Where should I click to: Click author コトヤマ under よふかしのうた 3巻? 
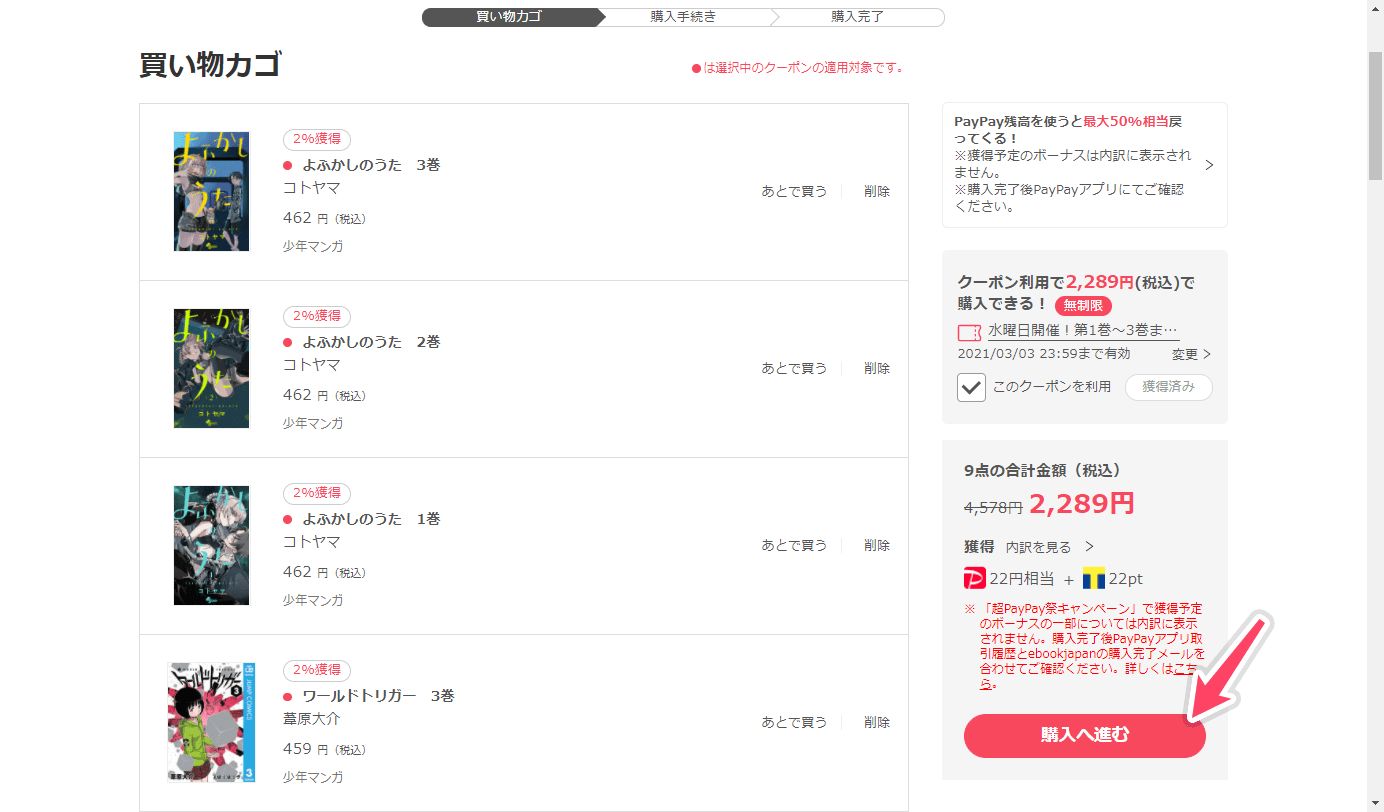tap(311, 187)
